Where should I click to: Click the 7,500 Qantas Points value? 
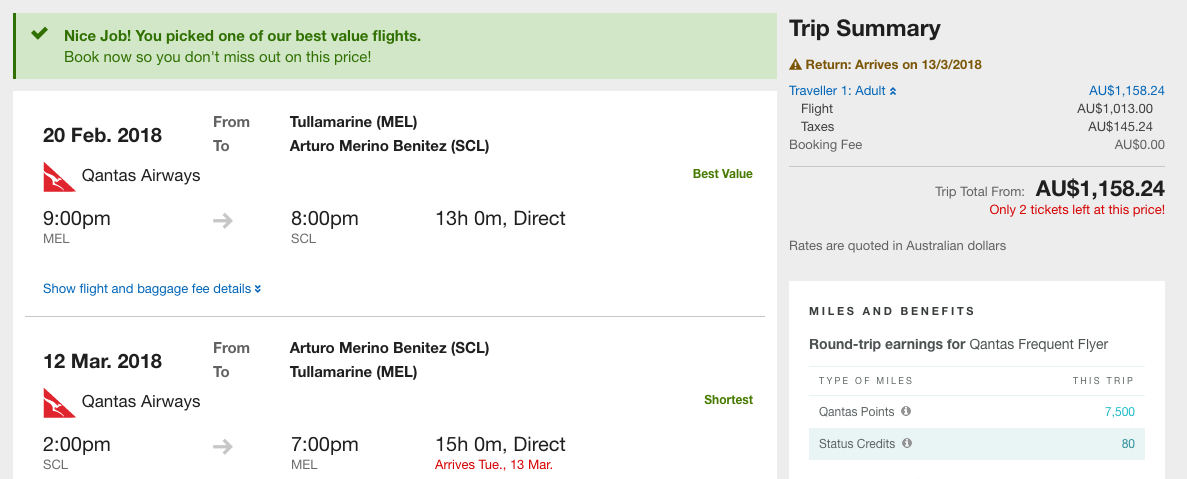coord(1120,412)
